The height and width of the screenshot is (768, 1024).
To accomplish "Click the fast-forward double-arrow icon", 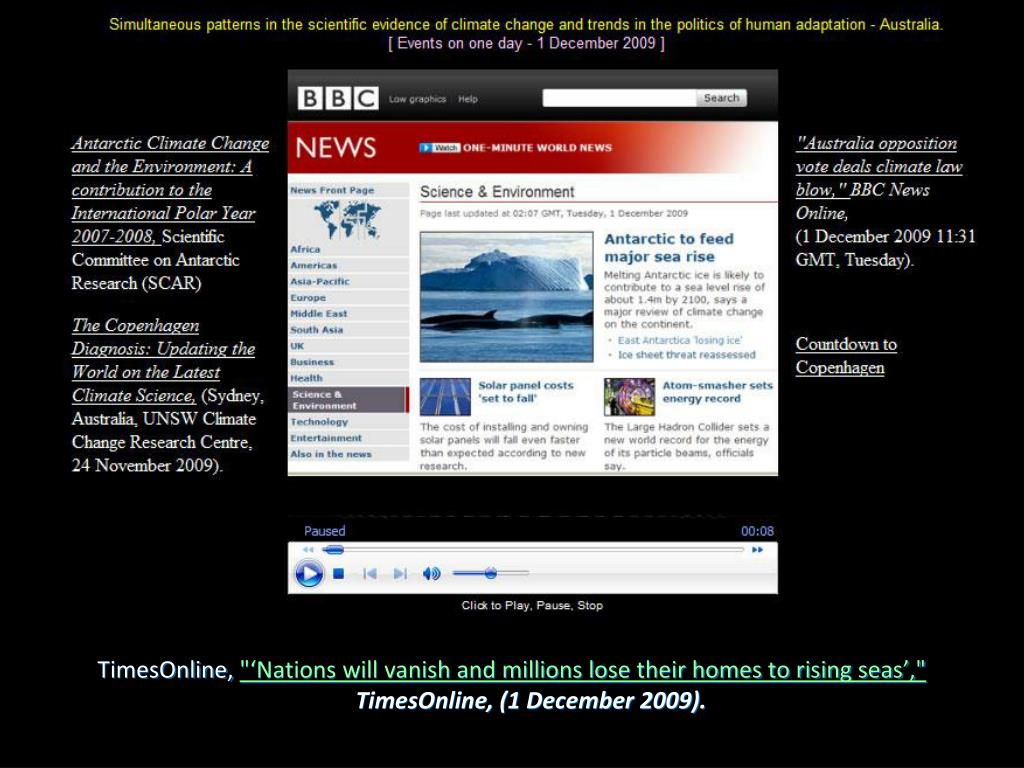I will (758, 550).
